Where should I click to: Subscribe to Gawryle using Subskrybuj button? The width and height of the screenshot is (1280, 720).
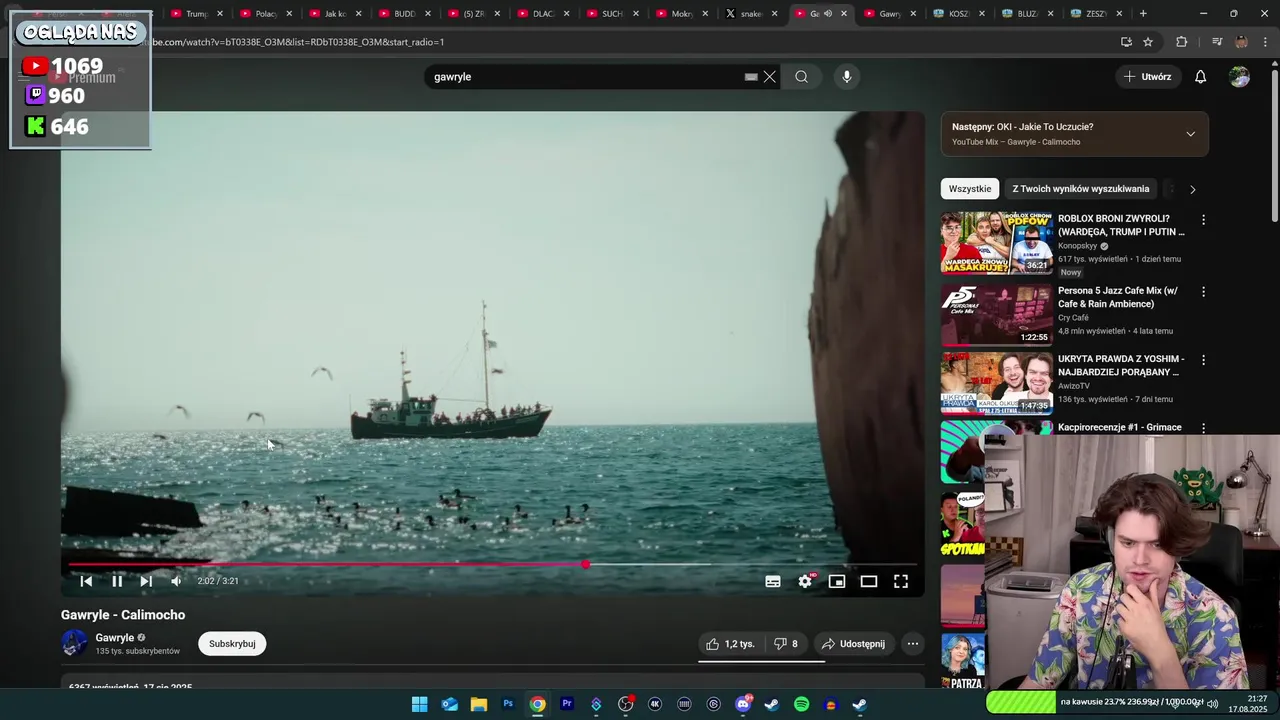coord(232,644)
